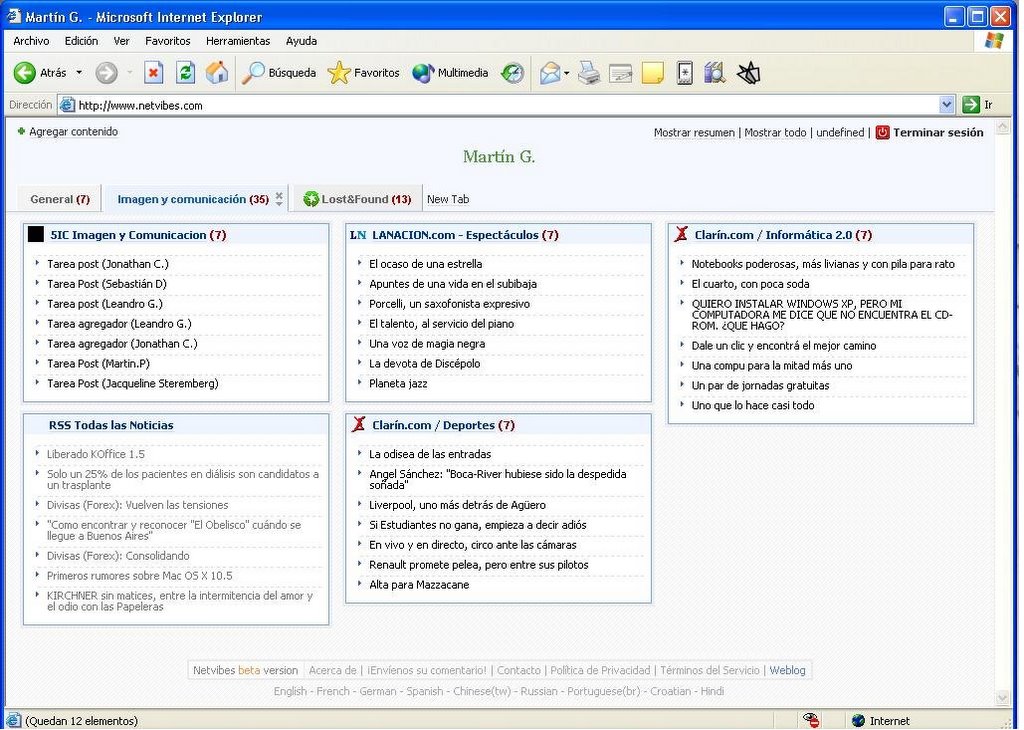Open 'El ocaso de una estrella' article

[425, 264]
